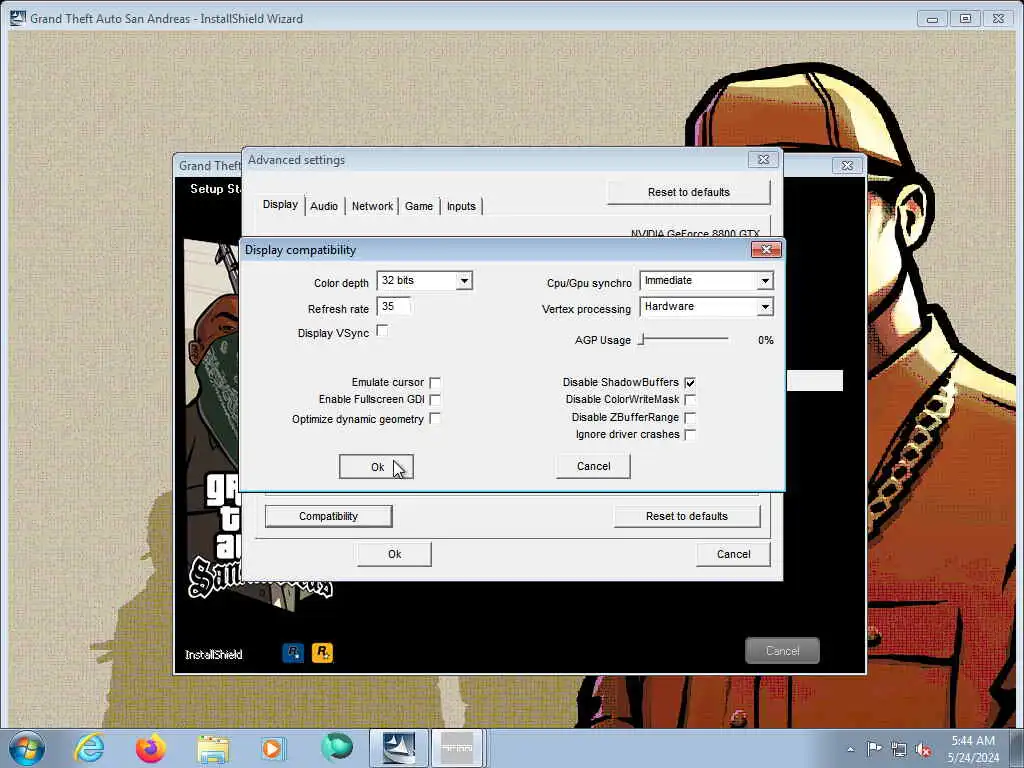
Task: Enable the Emulate cursor checkbox
Action: [435, 383]
